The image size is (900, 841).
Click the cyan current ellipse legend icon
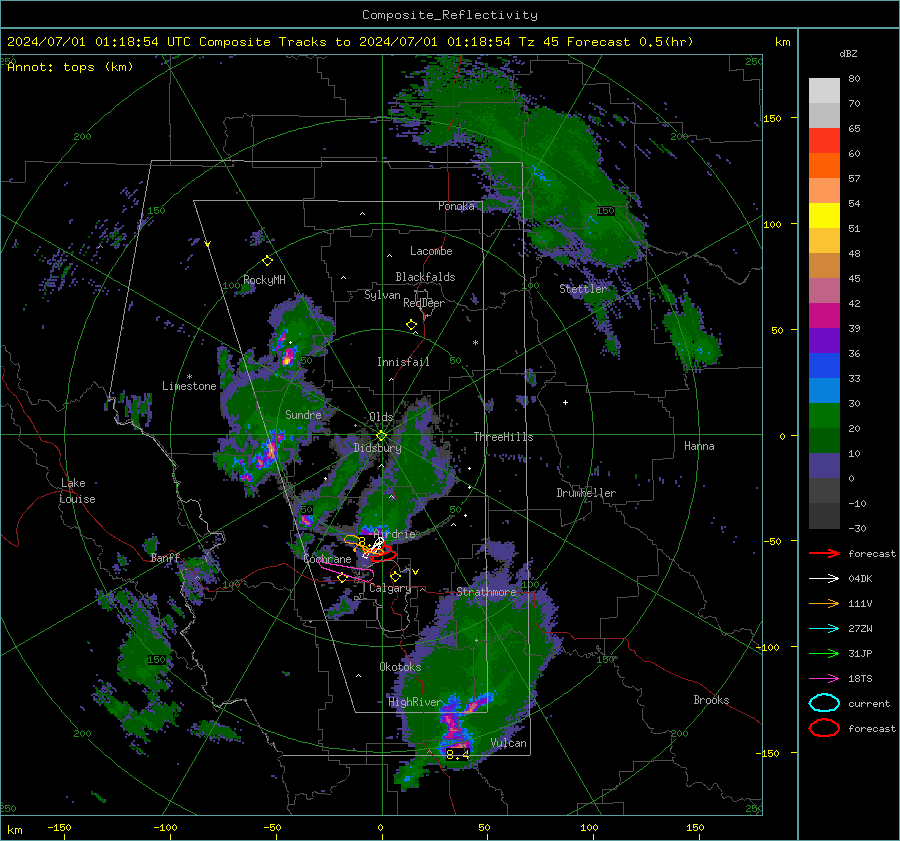tap(824, 703)
